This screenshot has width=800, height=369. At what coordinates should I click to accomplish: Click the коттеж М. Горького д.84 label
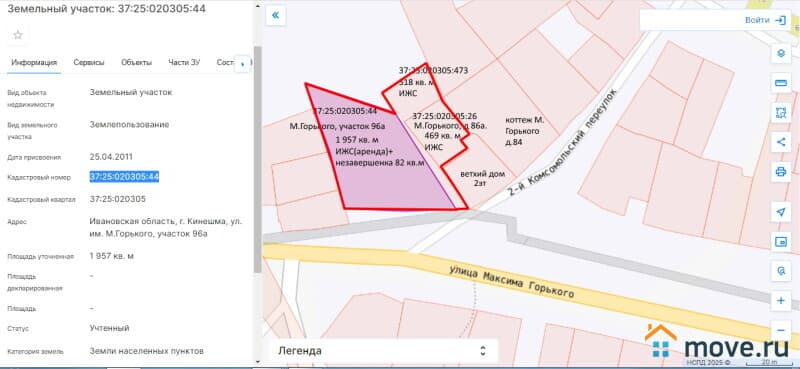pyautogui.click(x=524, y=131)
